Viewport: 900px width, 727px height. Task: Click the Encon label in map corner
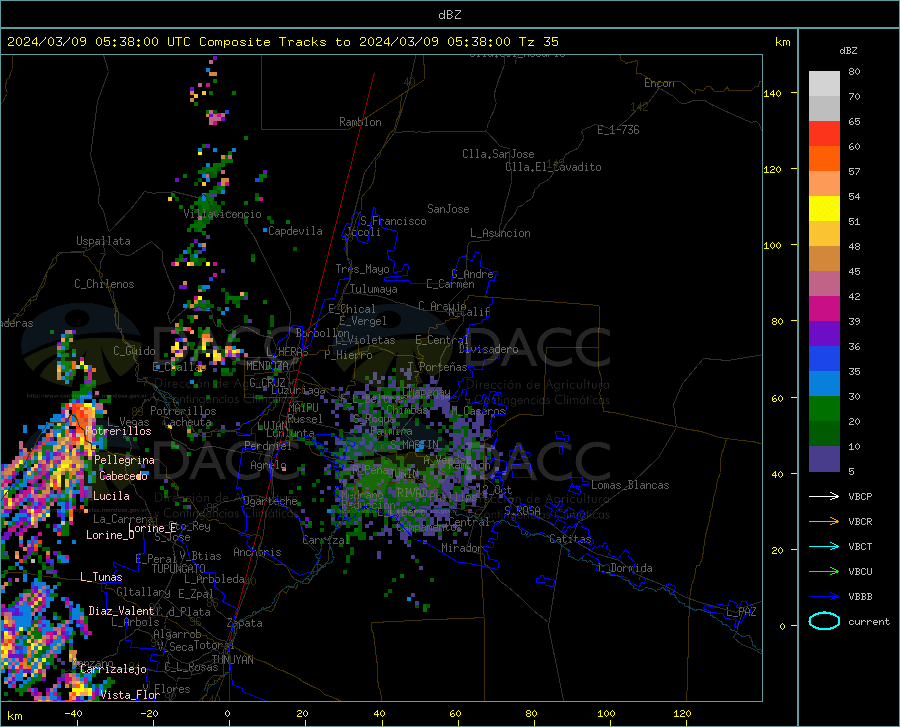click(x=659, y=83)
